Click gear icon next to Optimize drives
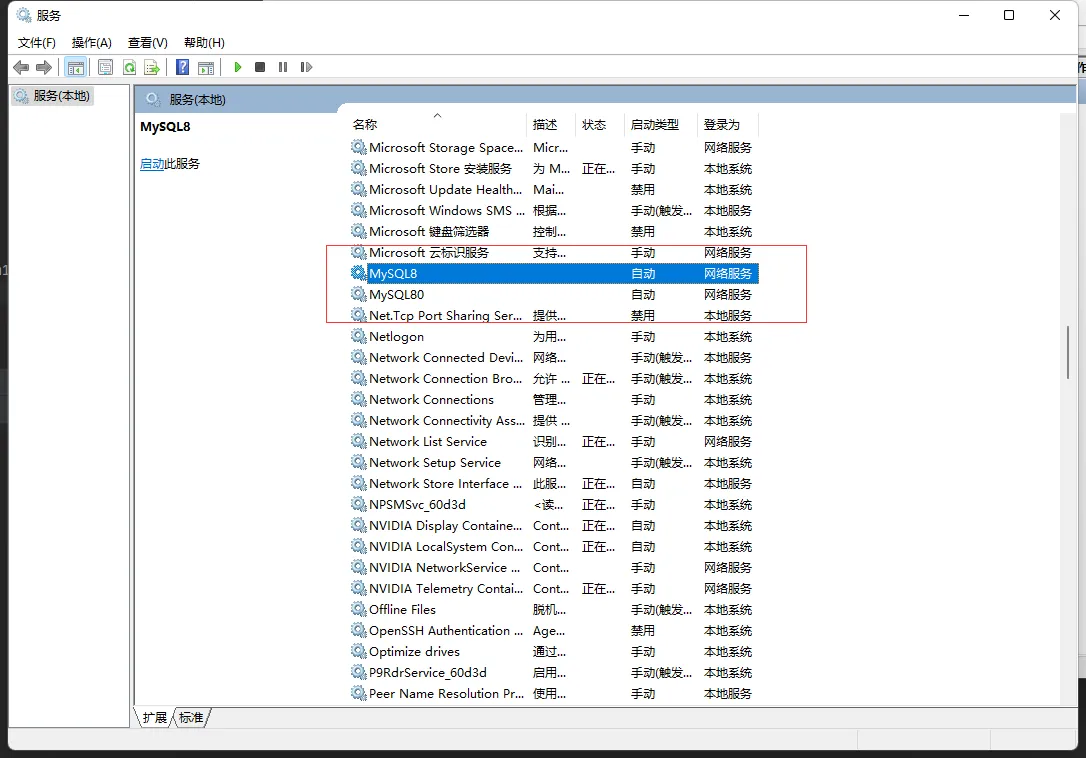The image size is (1086, 758). pyautogui.click(x=358, y=651)
